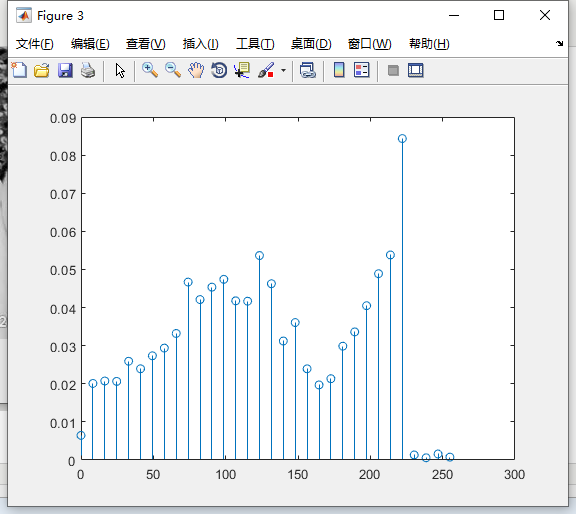Image resolution: width=576 pixels, height=514 pixels.
Task: Print the figure with the printer icon
Action: tap(88, 70)
